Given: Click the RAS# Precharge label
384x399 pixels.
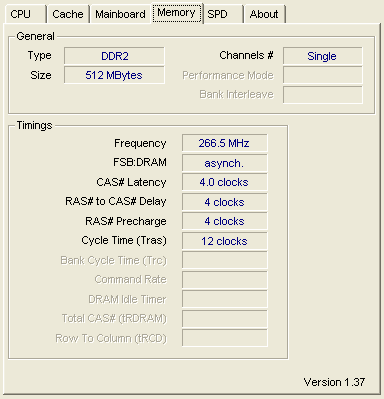Looking at the screenshot, I should point(126,221).
